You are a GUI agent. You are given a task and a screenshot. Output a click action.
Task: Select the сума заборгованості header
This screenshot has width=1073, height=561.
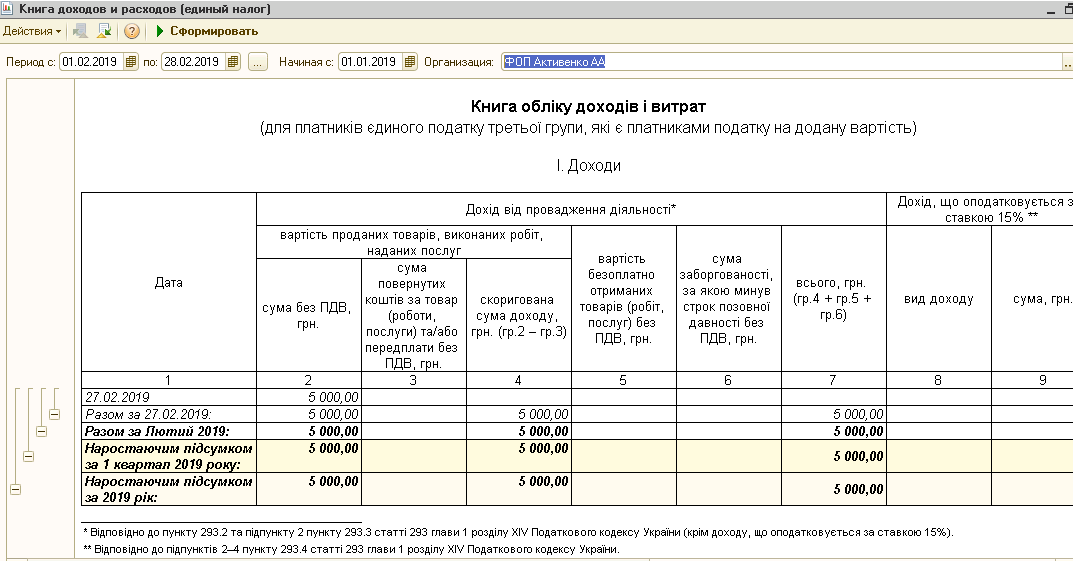[729, 299]
